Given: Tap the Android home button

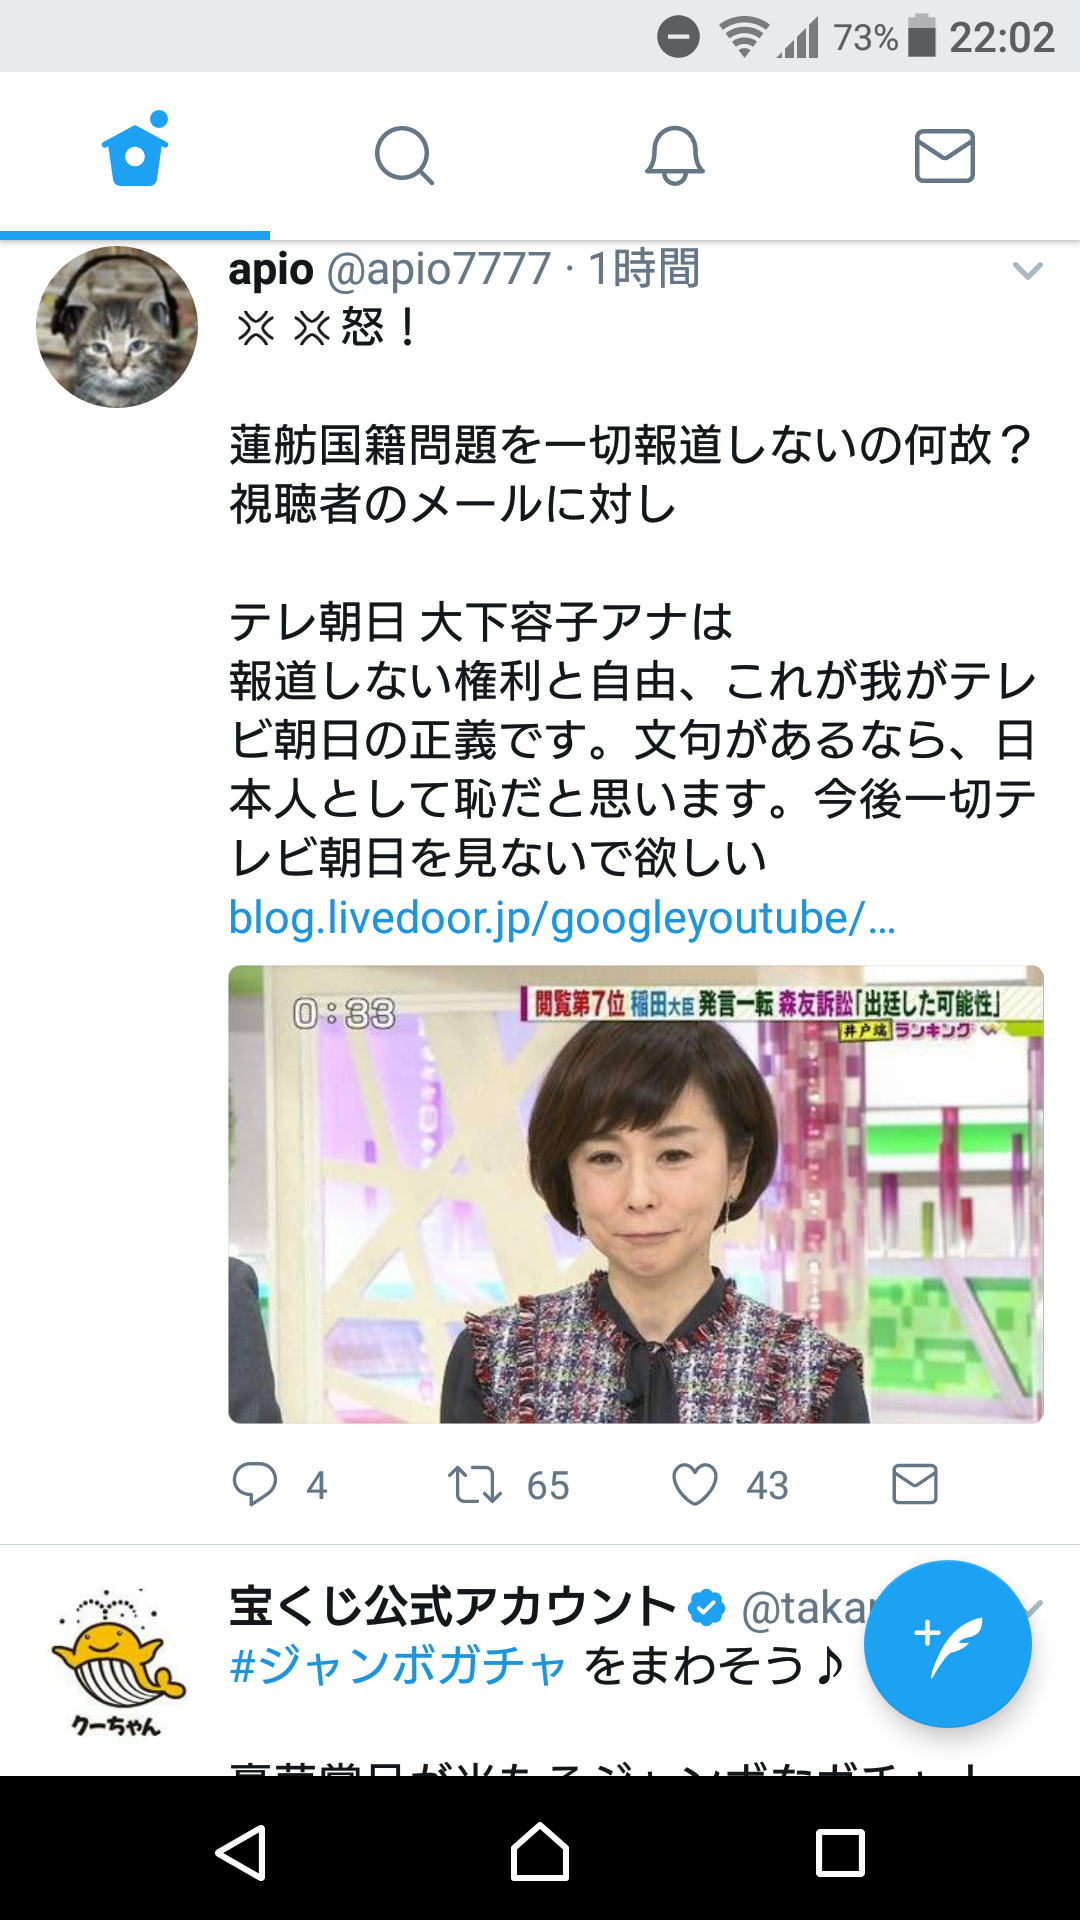Looking at the screenshot, I should [x=540, y=1851].
